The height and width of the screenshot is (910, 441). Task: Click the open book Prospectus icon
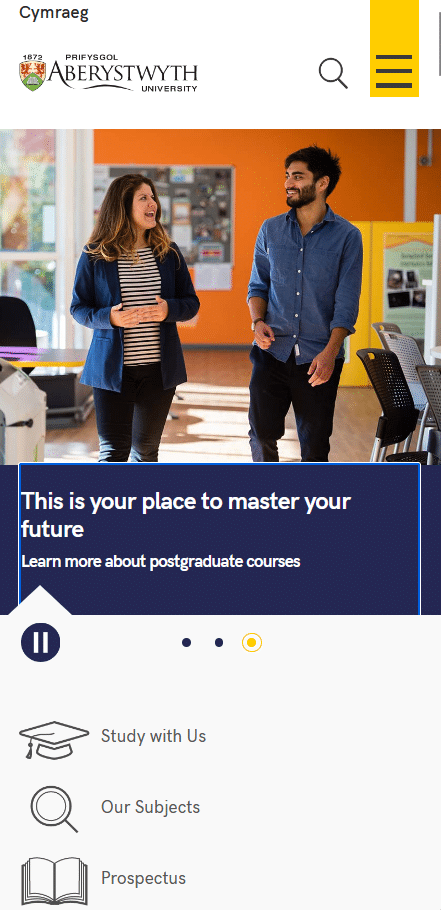coord(54,880)
